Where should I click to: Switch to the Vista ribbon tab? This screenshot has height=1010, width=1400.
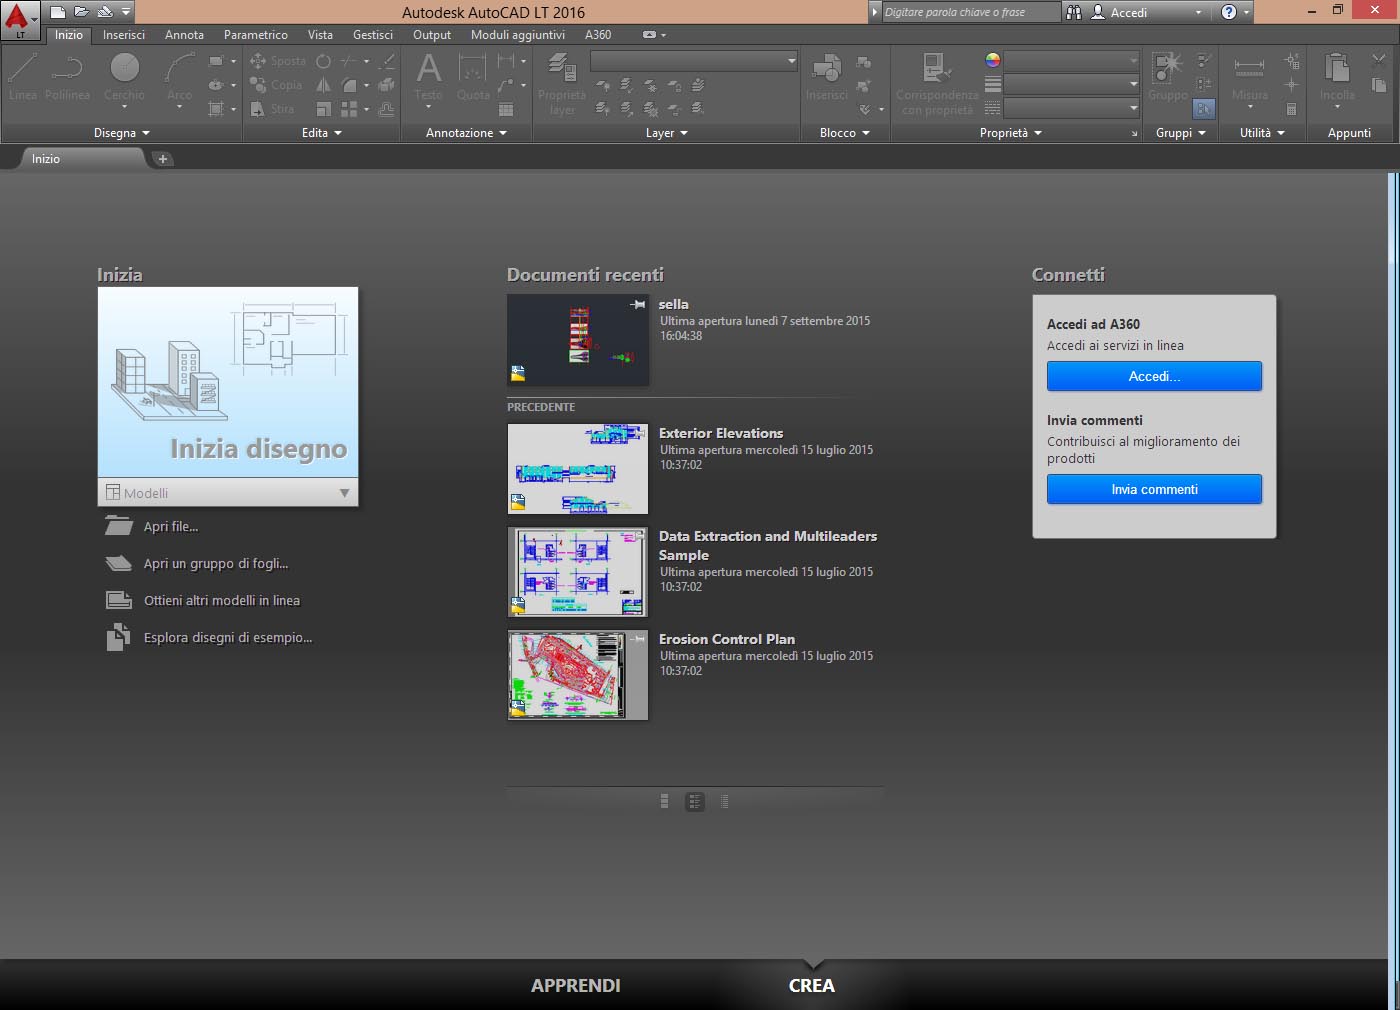pos(320,34)
